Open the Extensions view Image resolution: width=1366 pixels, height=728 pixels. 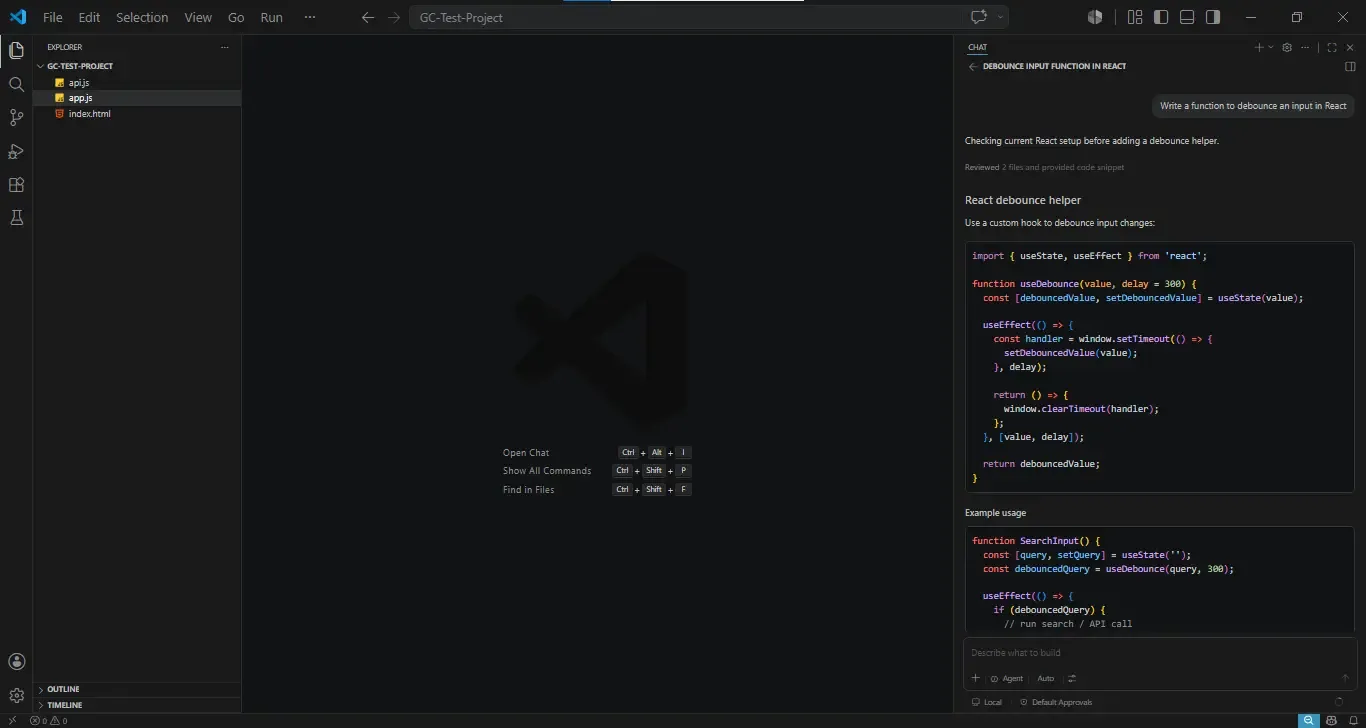point(16,185)
